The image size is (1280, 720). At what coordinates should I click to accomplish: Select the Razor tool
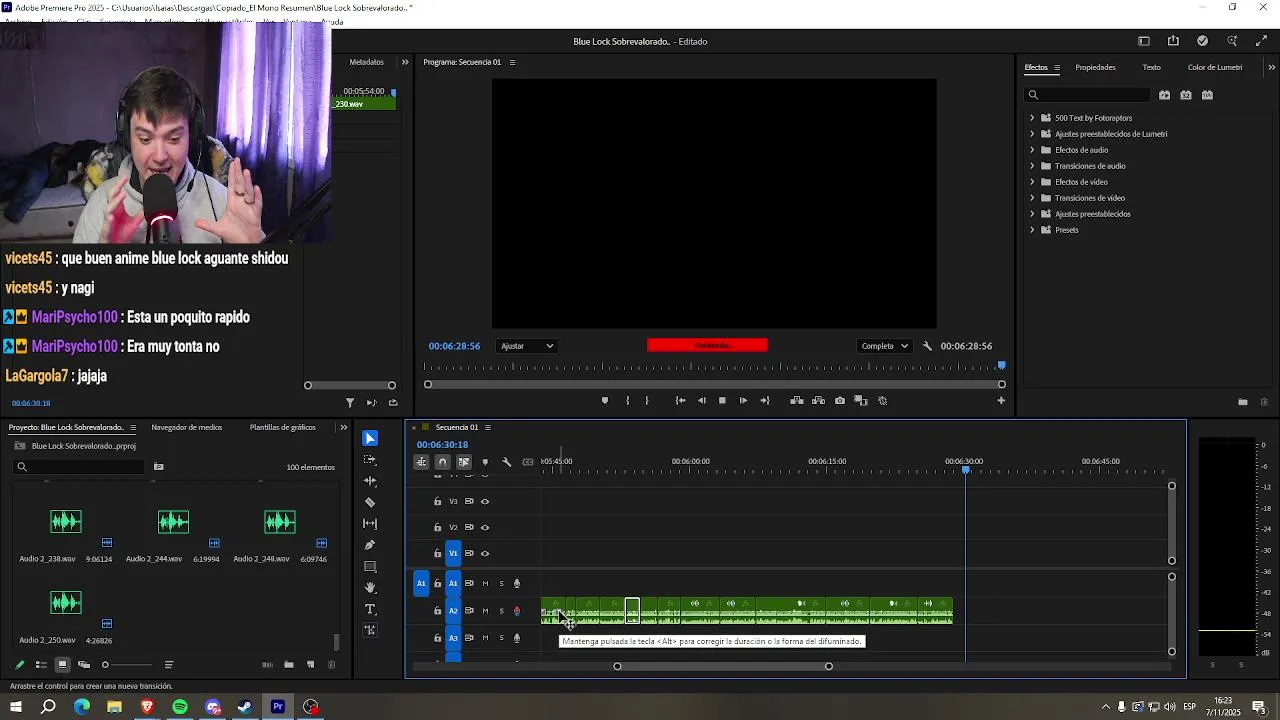(x=370, y=502)
